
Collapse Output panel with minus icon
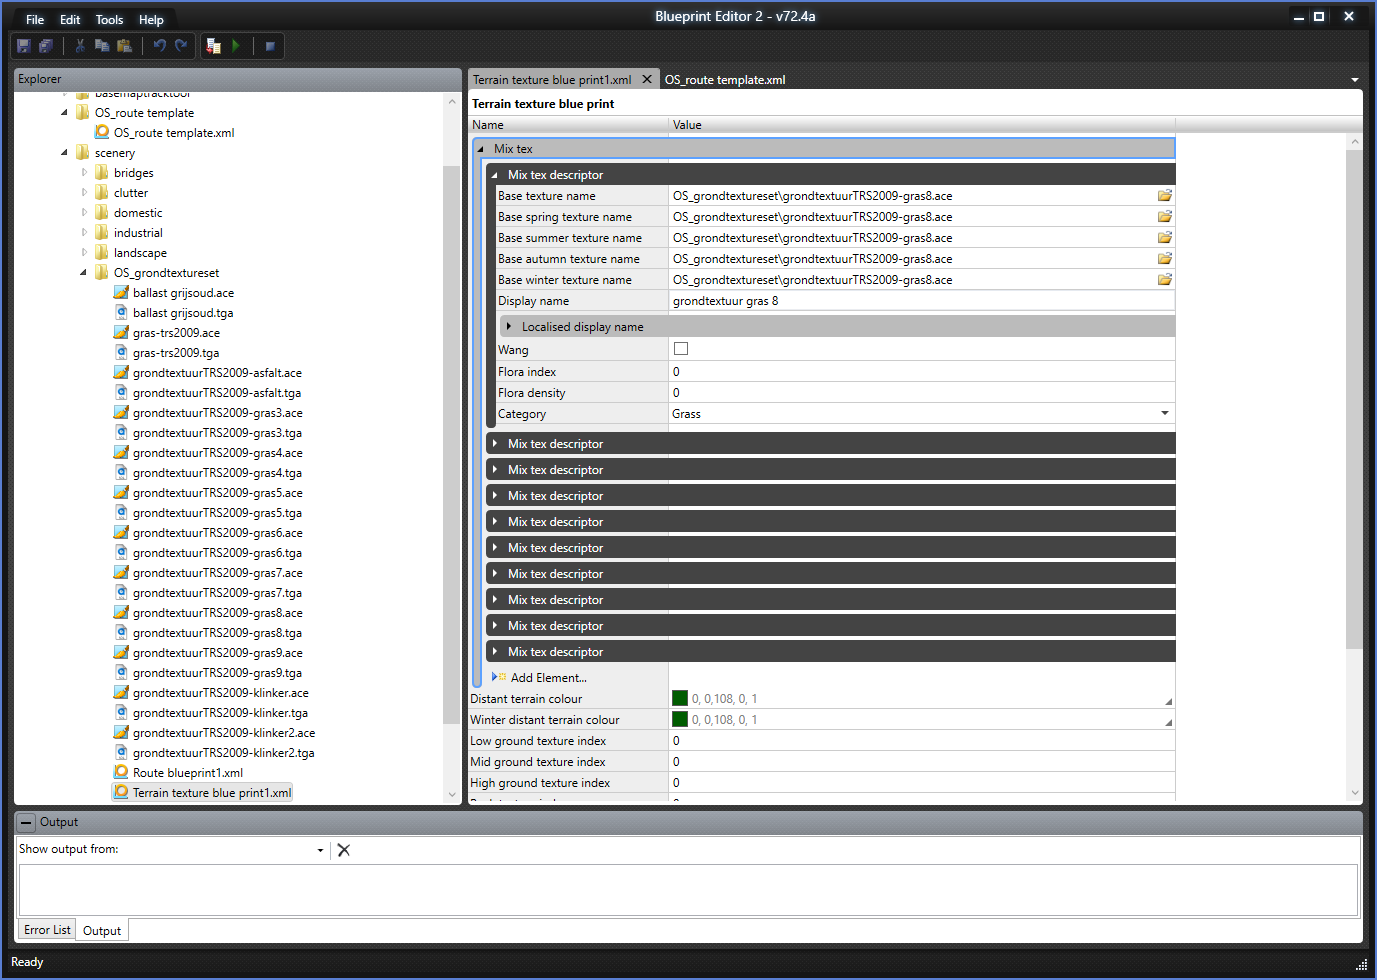coord(27,823)
